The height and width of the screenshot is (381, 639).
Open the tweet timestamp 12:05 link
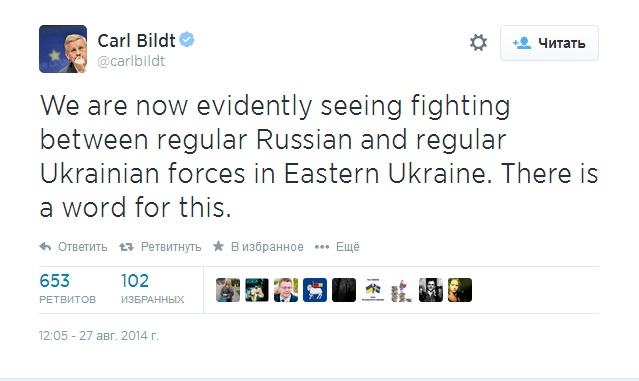coord(99,336)
